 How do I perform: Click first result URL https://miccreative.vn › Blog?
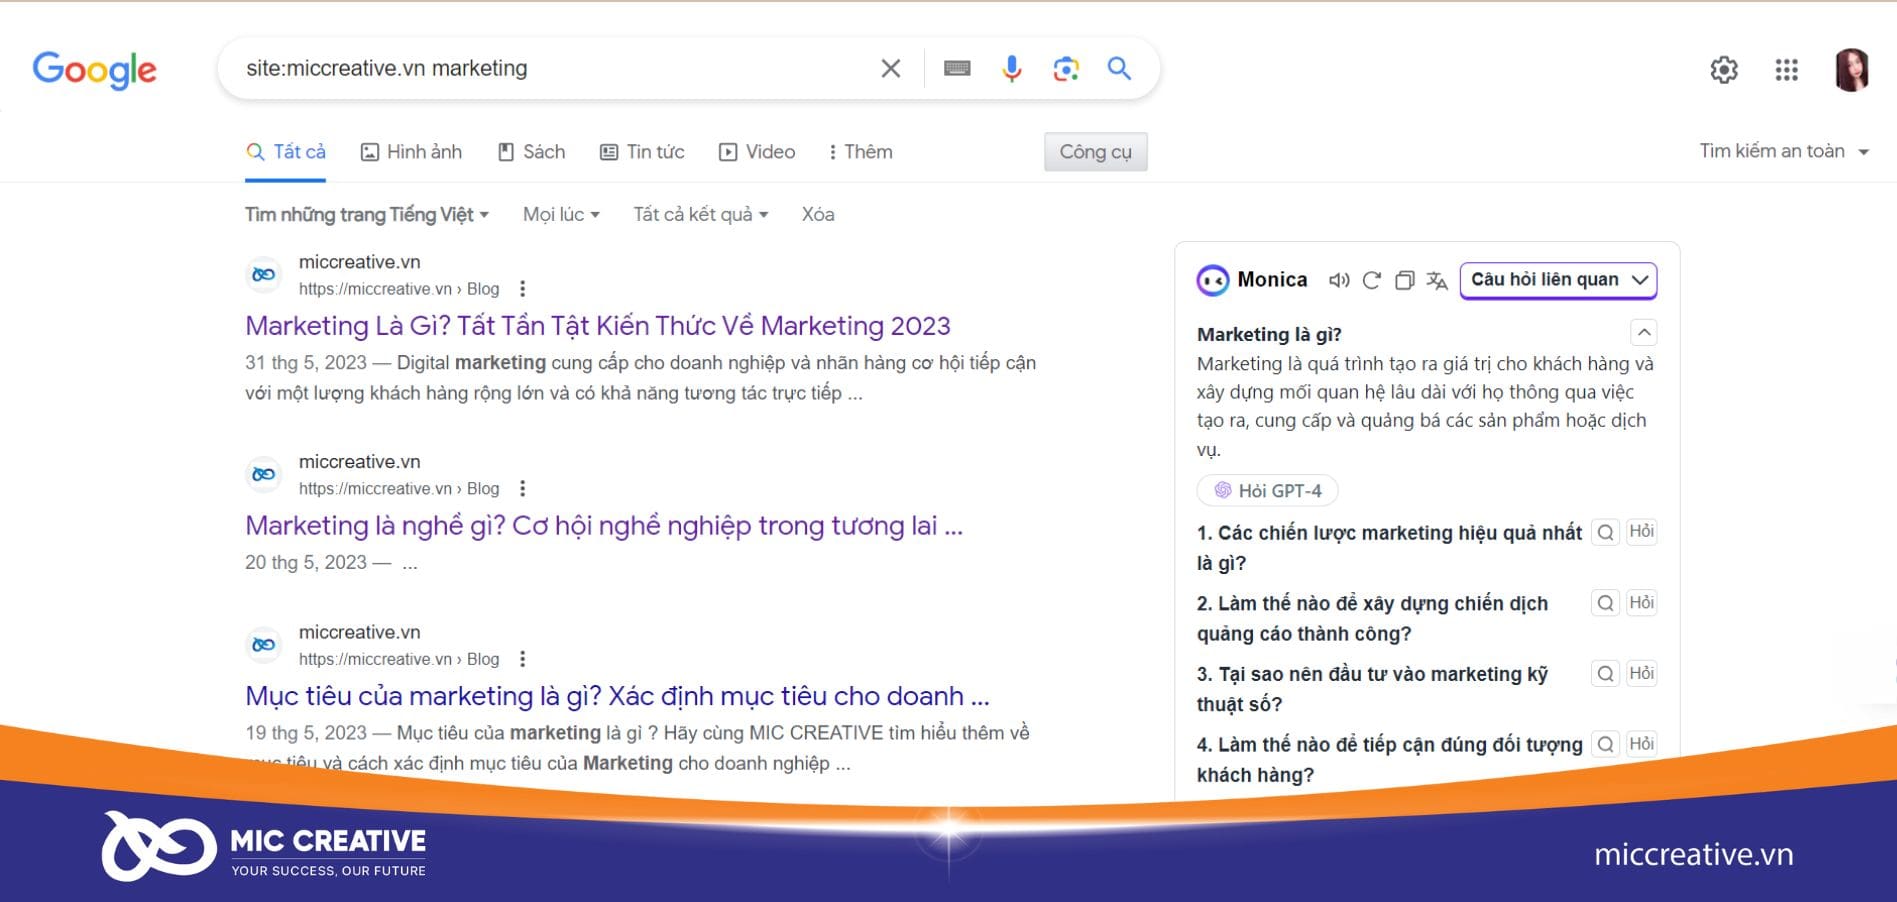[x=398, y=289]
